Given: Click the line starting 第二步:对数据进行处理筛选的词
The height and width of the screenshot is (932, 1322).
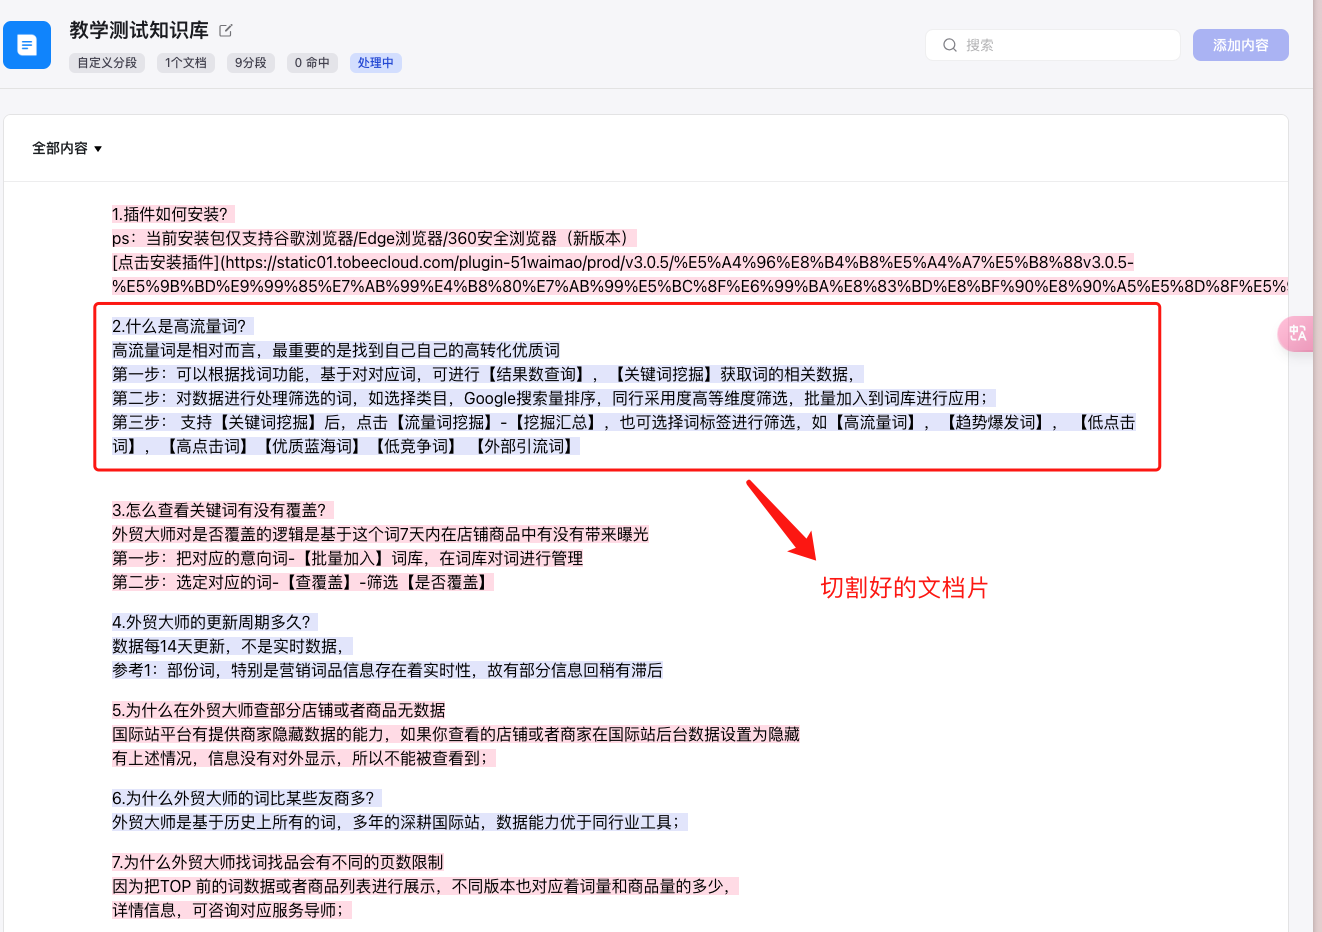Looking at the screenshot, I should click(x=553, y=398).
